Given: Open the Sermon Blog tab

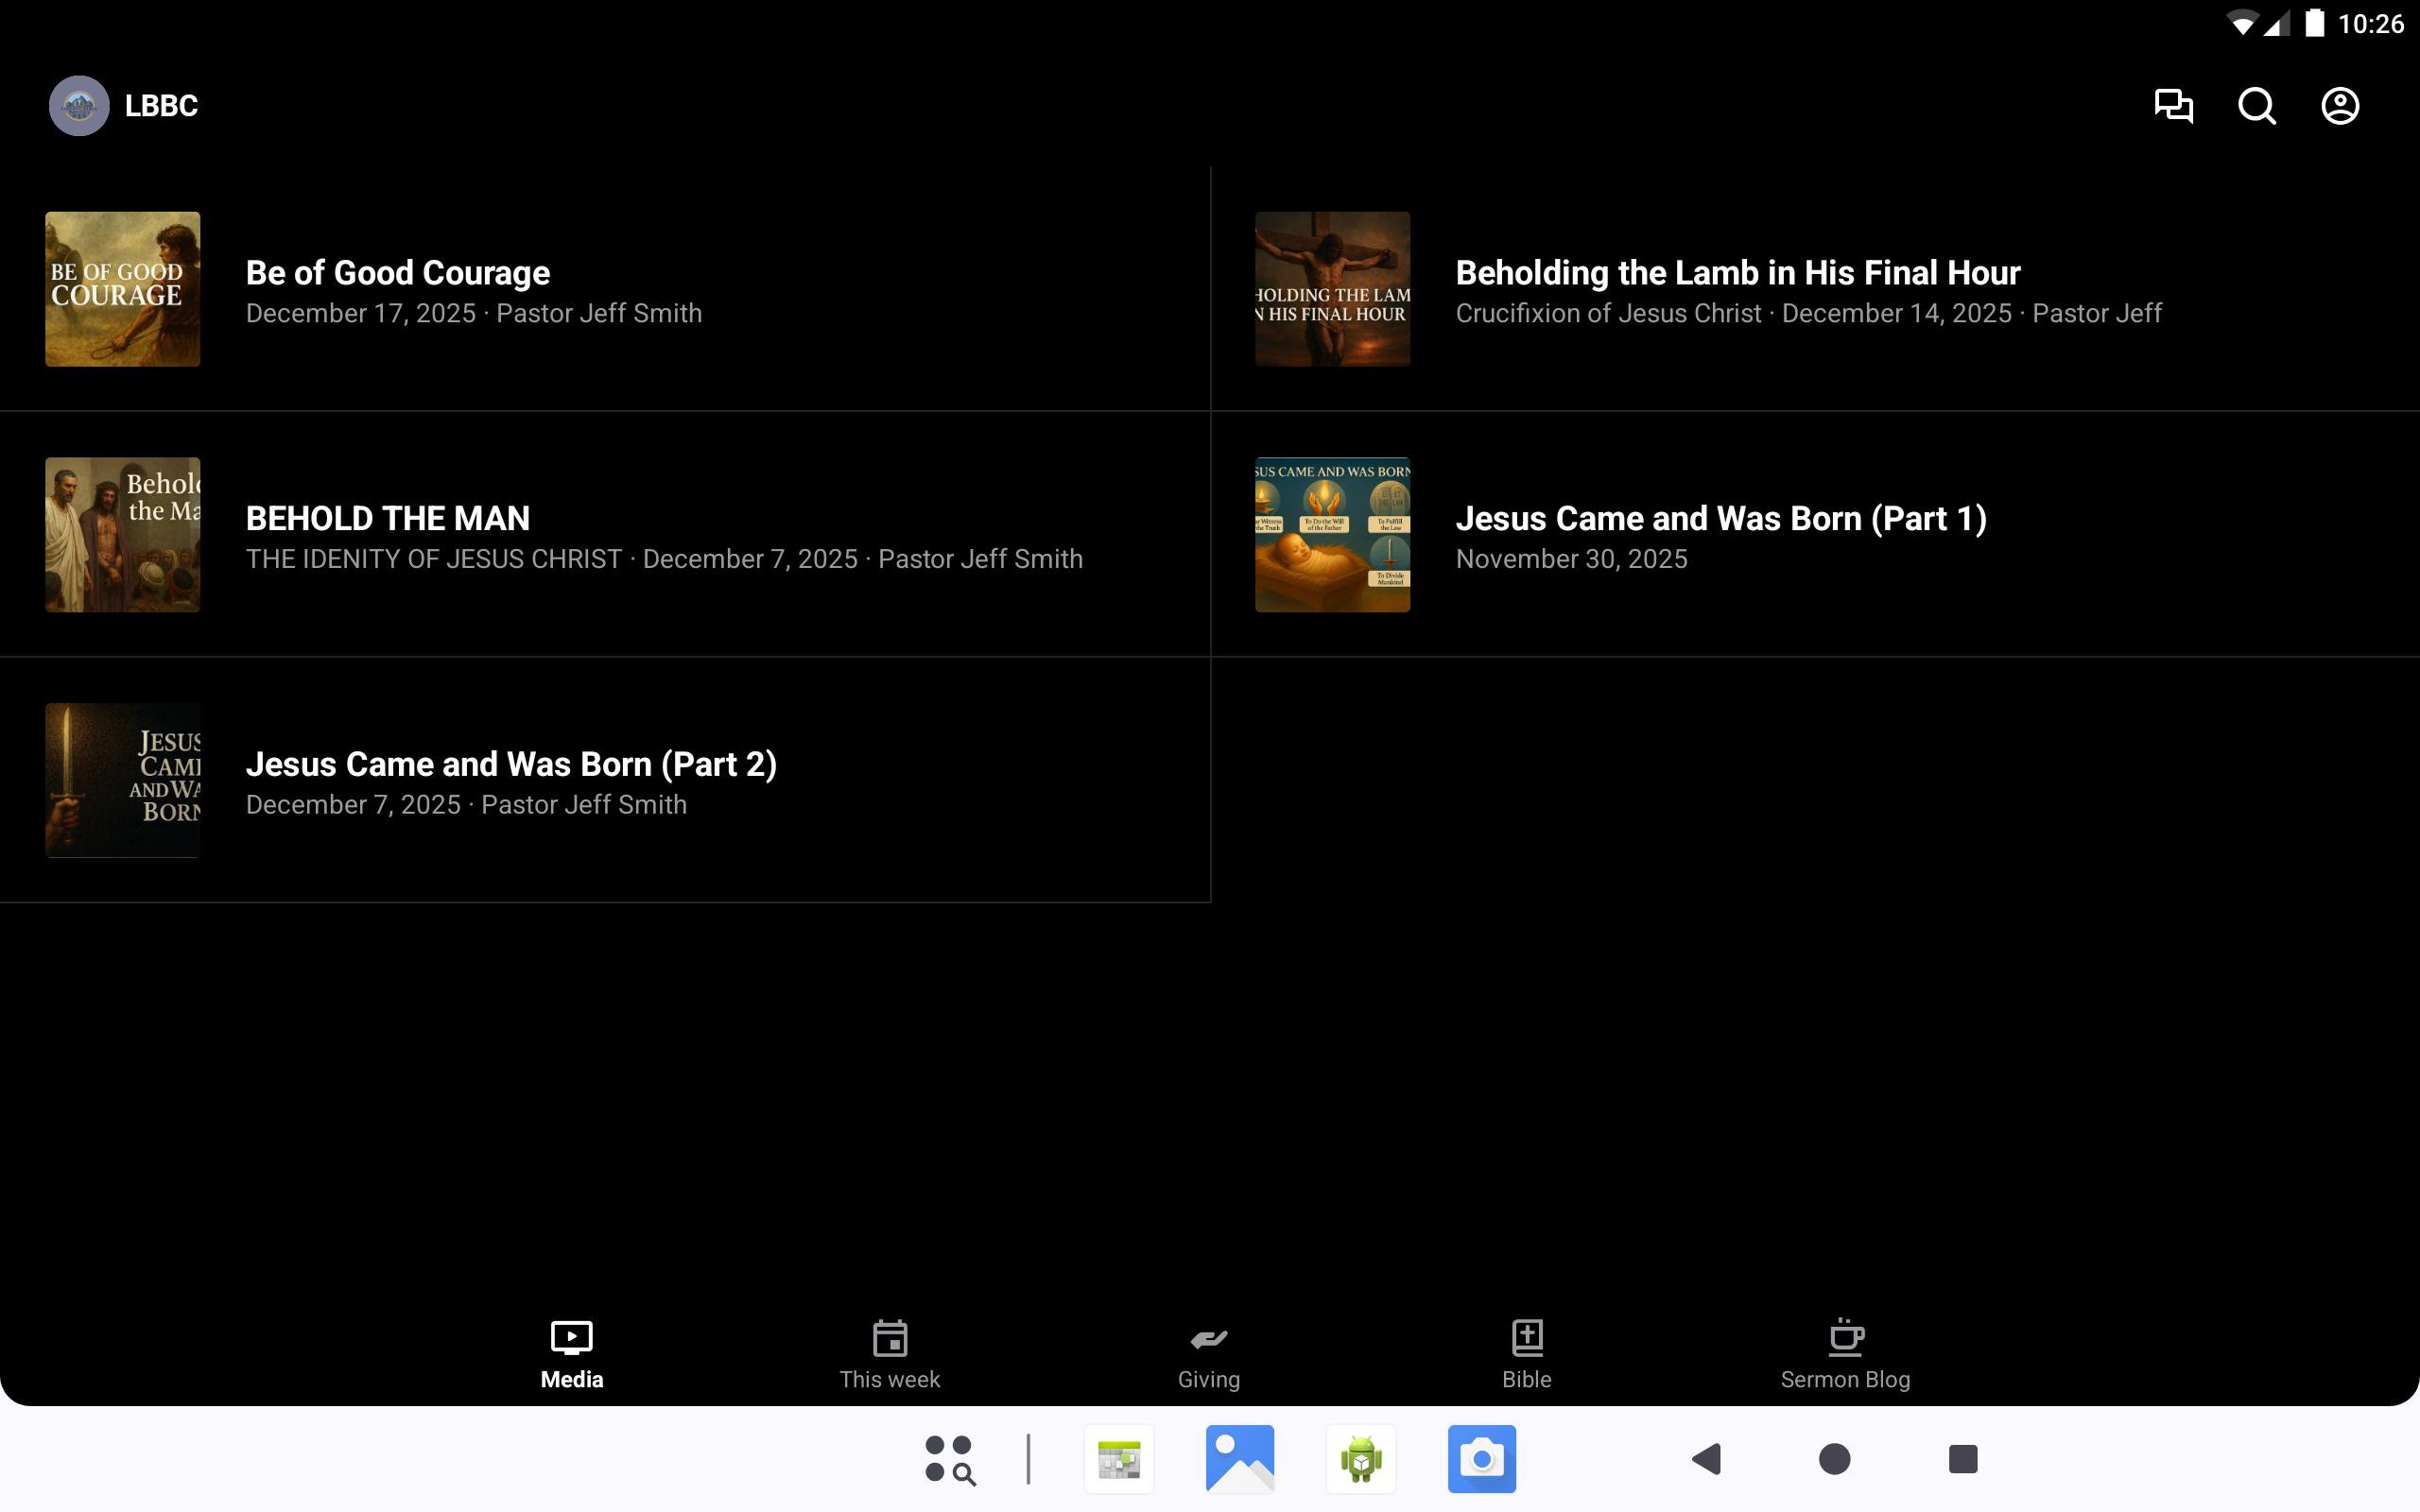Looking at the screenshot, I should 1845,1354.
